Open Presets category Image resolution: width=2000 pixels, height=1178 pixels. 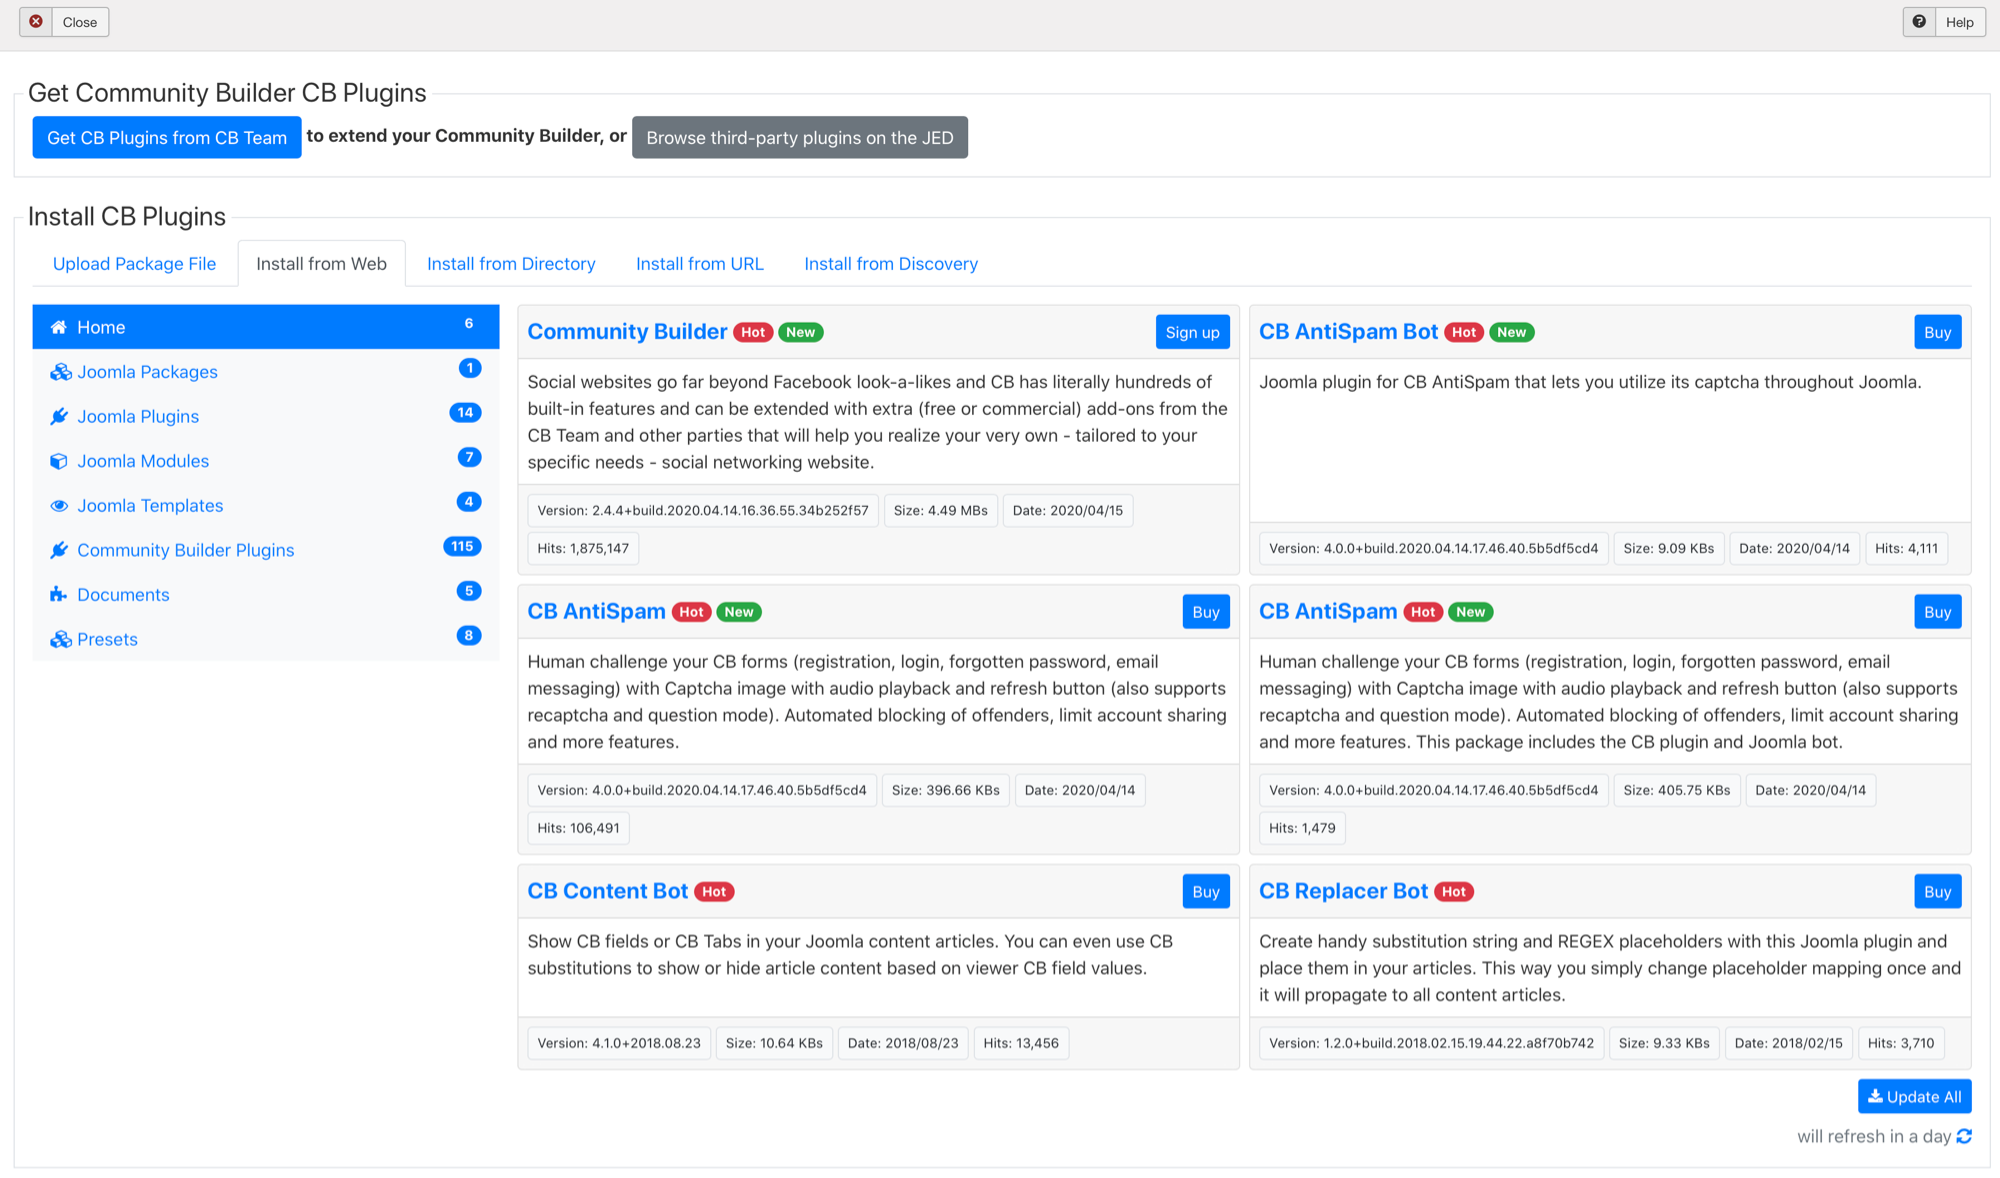[x=266, y=639]
